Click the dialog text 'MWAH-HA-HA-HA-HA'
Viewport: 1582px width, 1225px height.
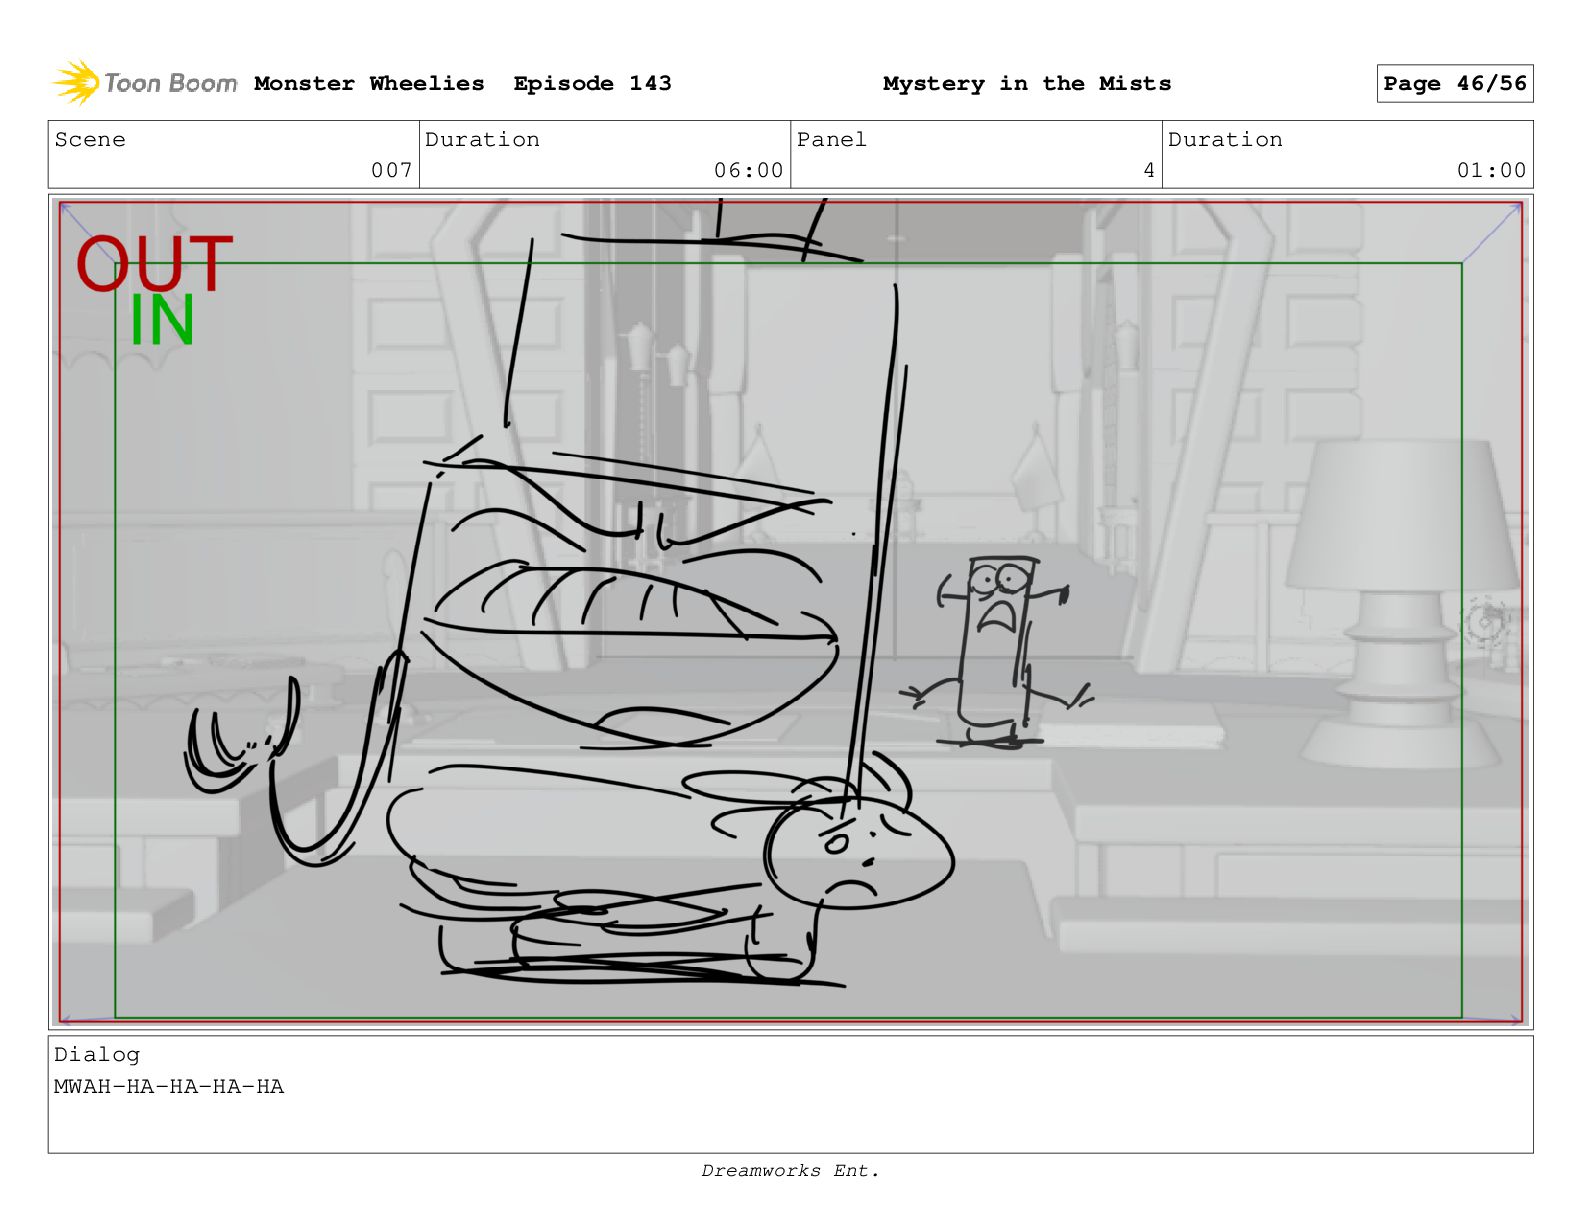169,1086
